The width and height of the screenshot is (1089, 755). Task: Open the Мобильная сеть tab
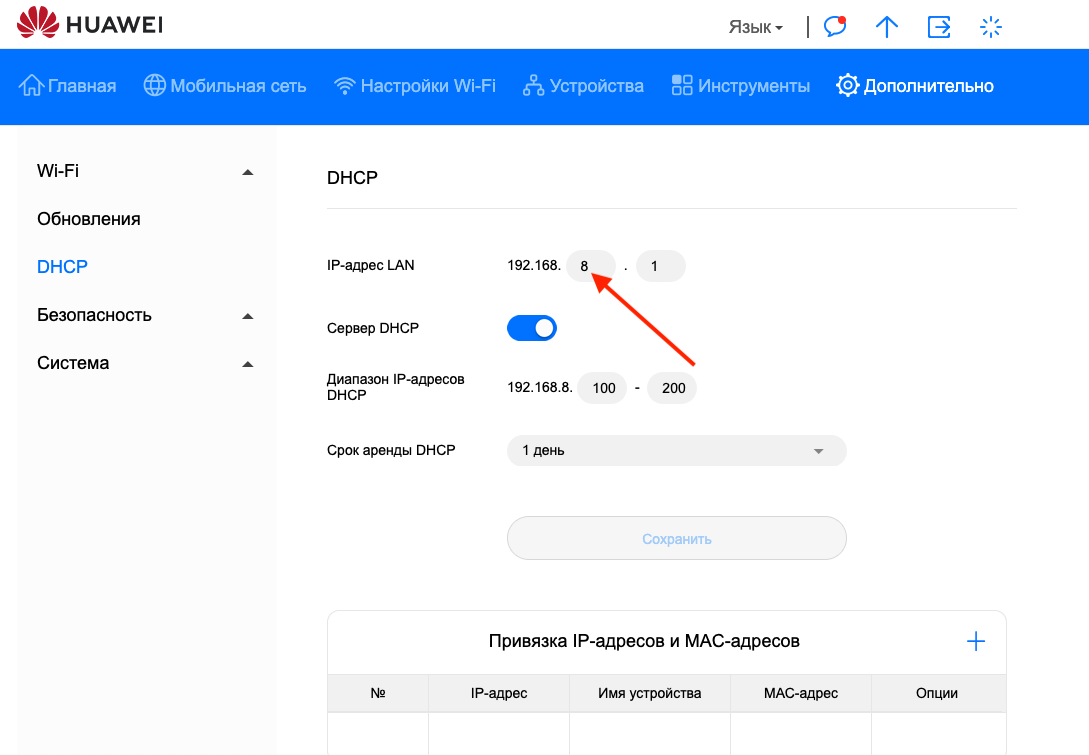pyautogui.click(x=225, y=86)
